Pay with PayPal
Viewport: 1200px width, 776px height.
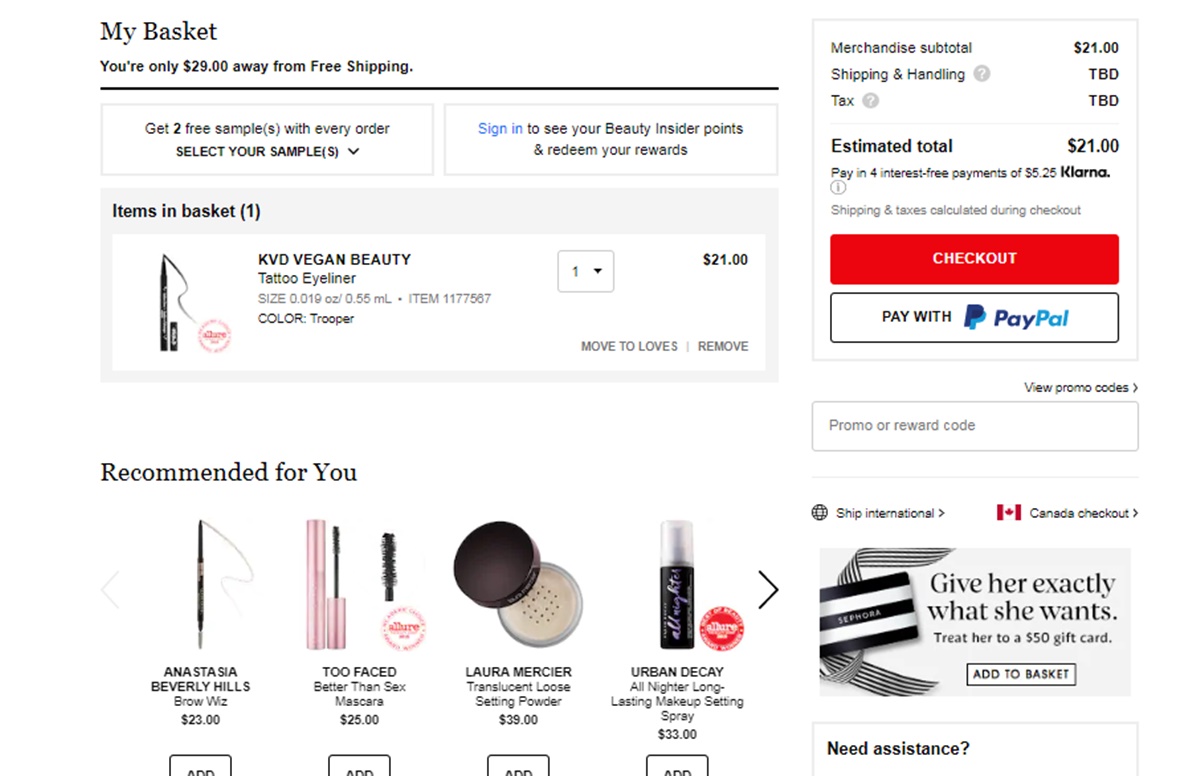pos(974,318)
